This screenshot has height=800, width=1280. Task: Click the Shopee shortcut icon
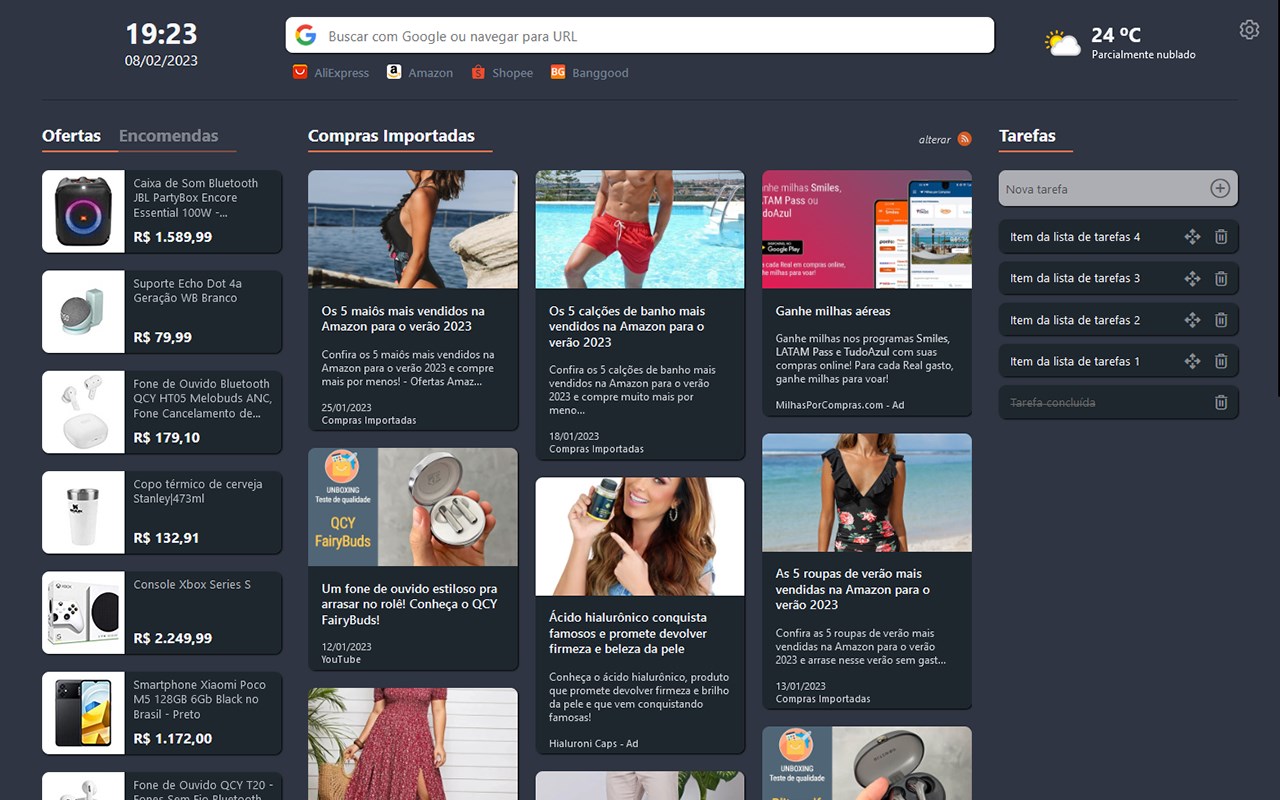pyautogui.click(x=478, y=72)
